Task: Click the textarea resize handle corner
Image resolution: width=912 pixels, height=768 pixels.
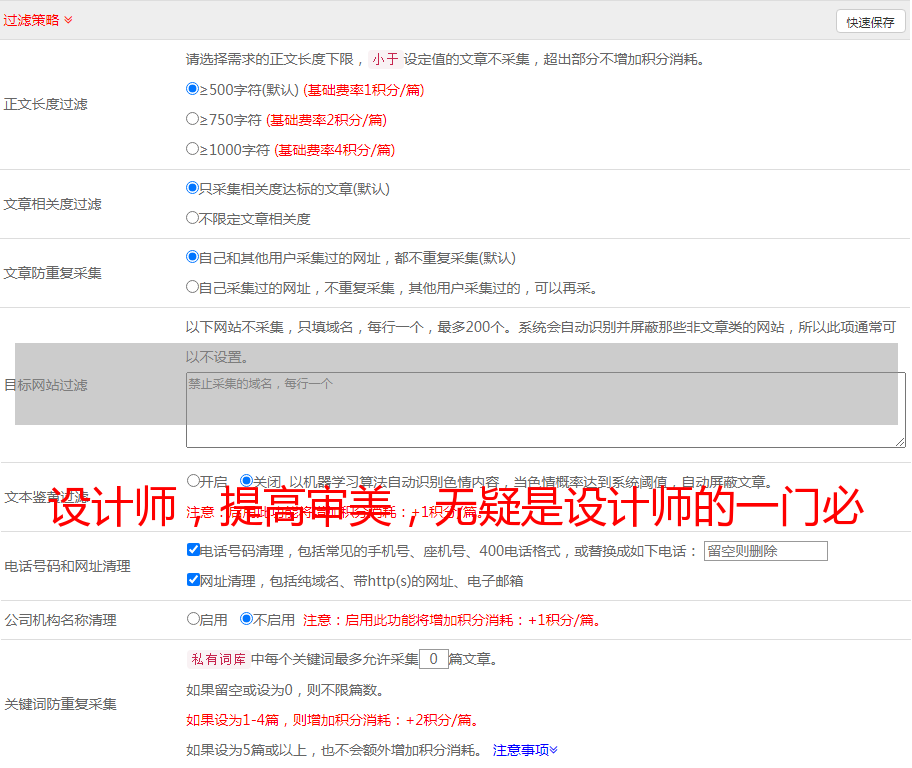Action: click(900, 442)
